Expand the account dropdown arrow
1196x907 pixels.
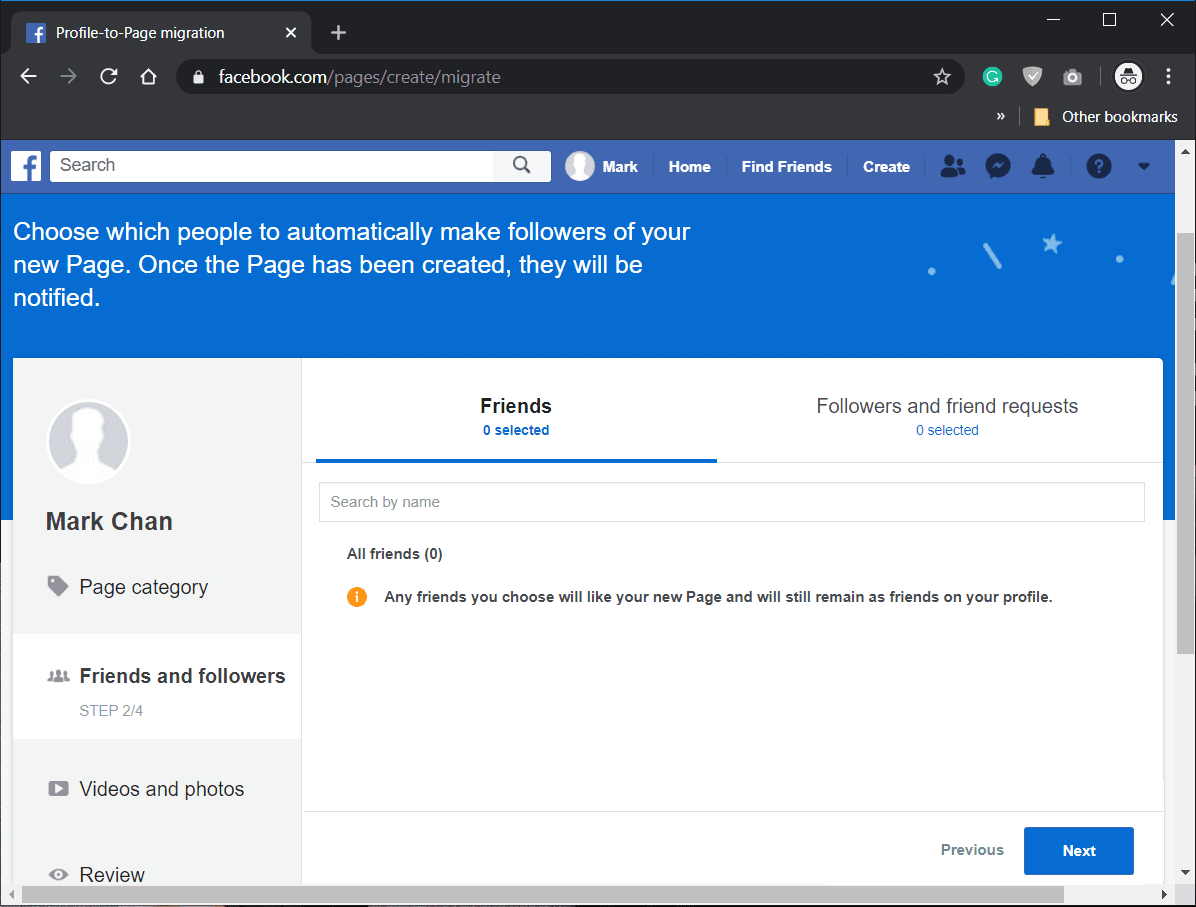pos(1144,167)
